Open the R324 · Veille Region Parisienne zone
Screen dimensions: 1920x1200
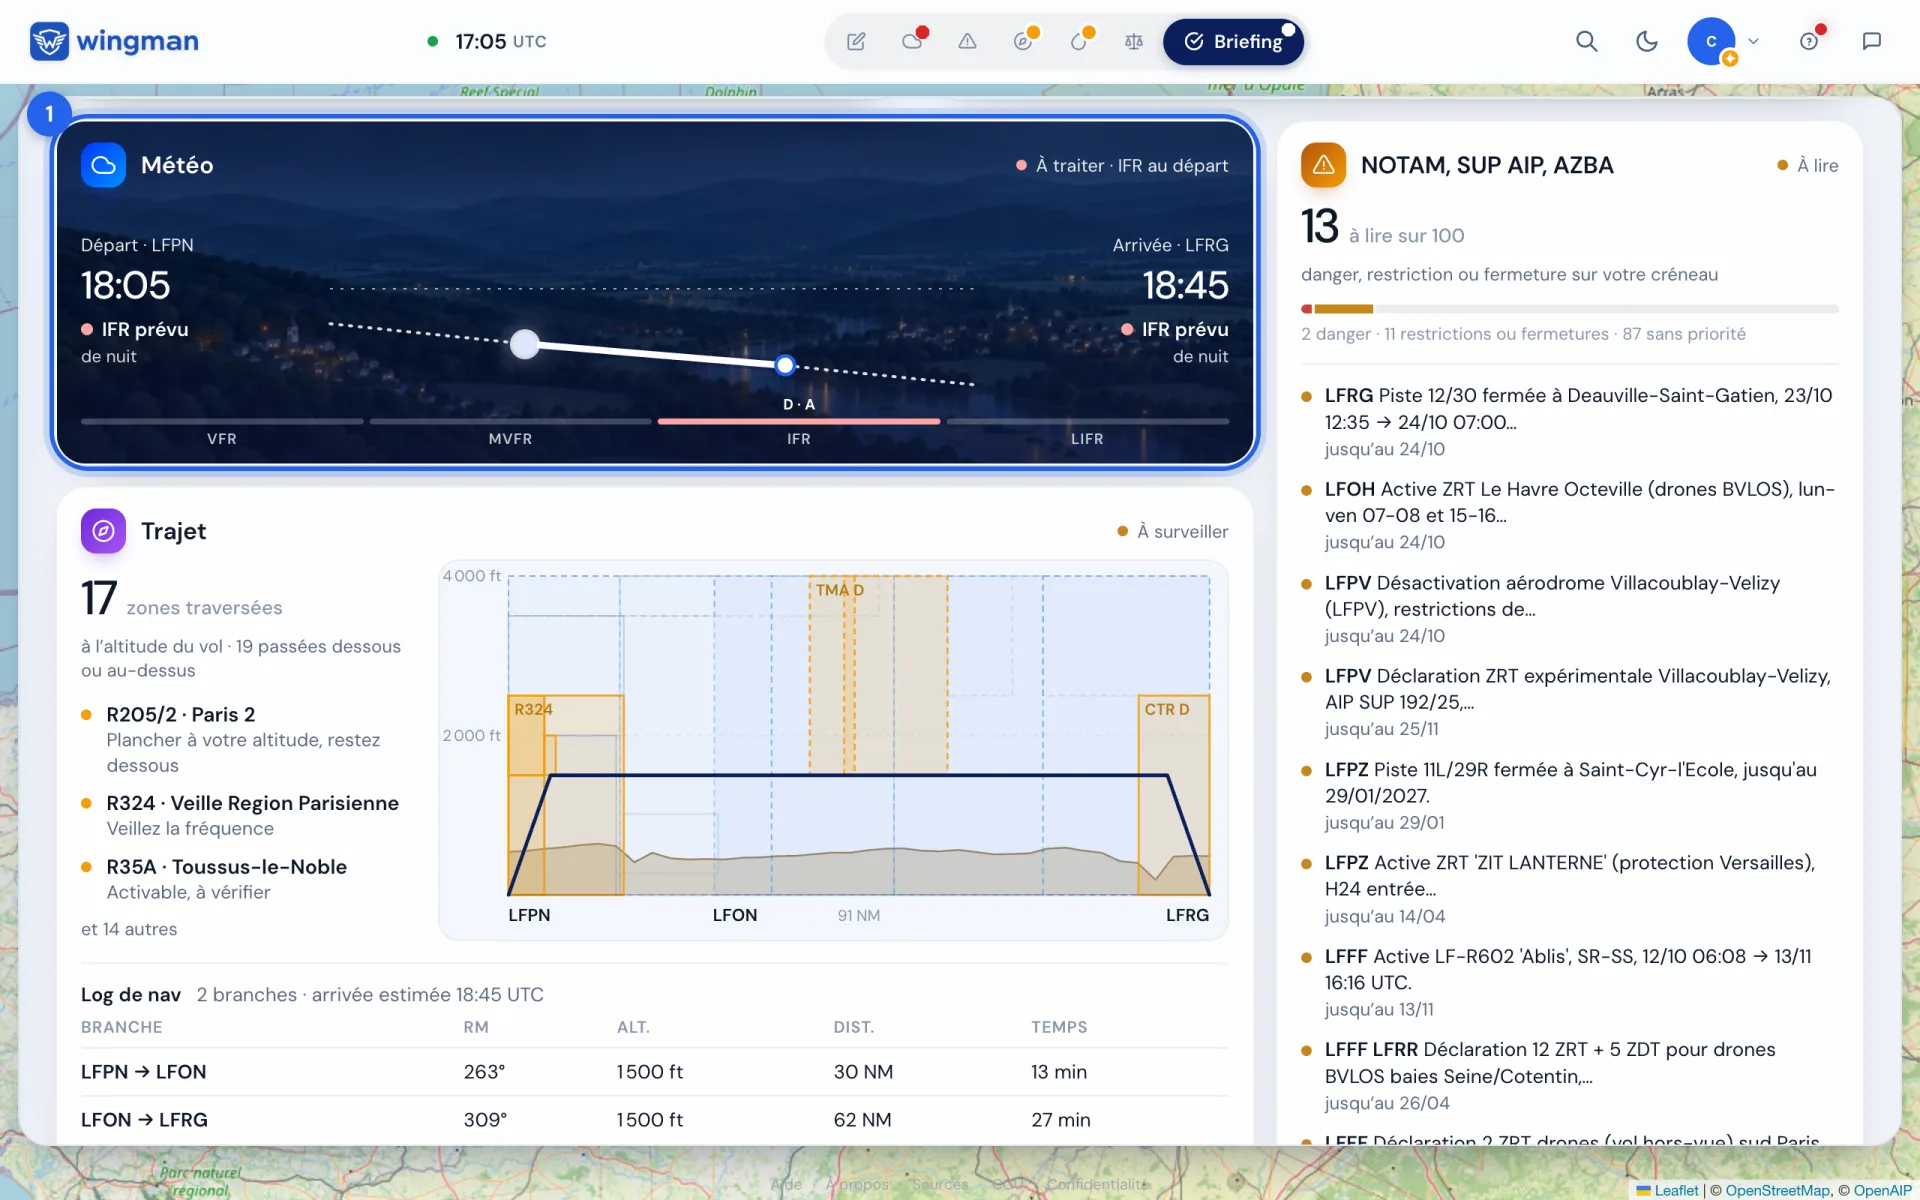[243, 815]
